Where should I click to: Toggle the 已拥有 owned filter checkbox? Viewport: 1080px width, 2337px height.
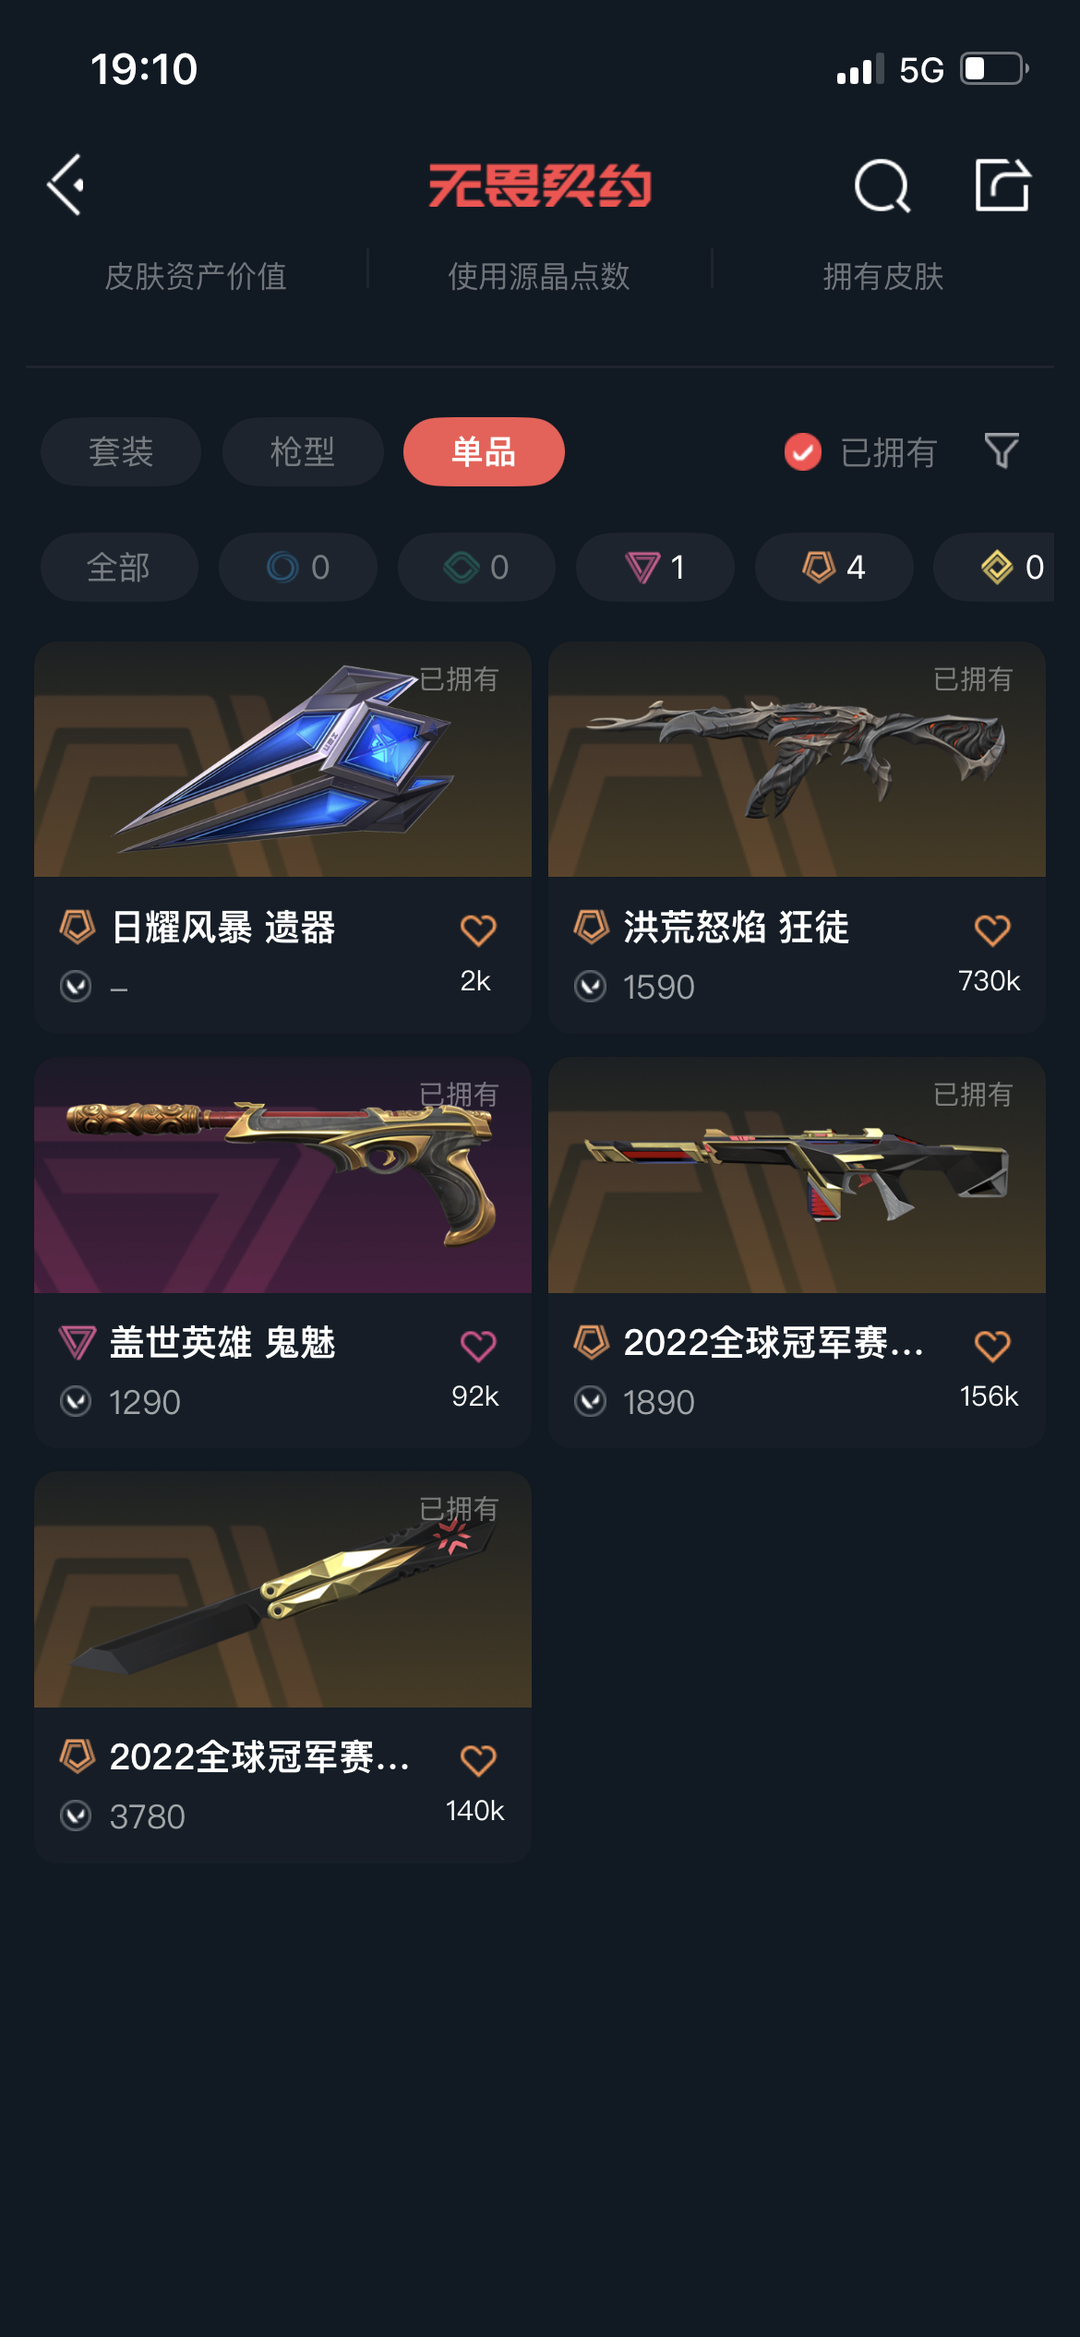click(803, 452)
